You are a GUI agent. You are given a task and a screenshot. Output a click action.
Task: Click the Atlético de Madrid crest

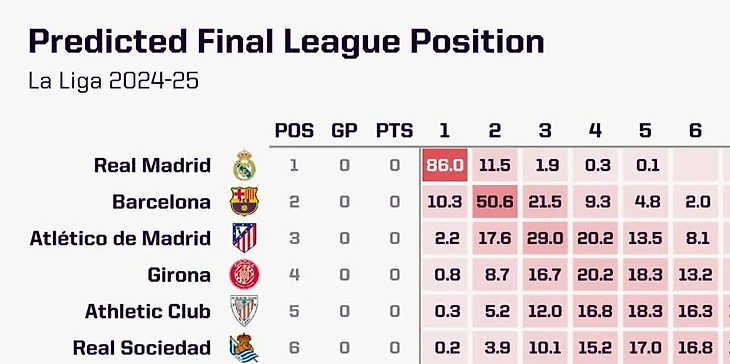244,238
